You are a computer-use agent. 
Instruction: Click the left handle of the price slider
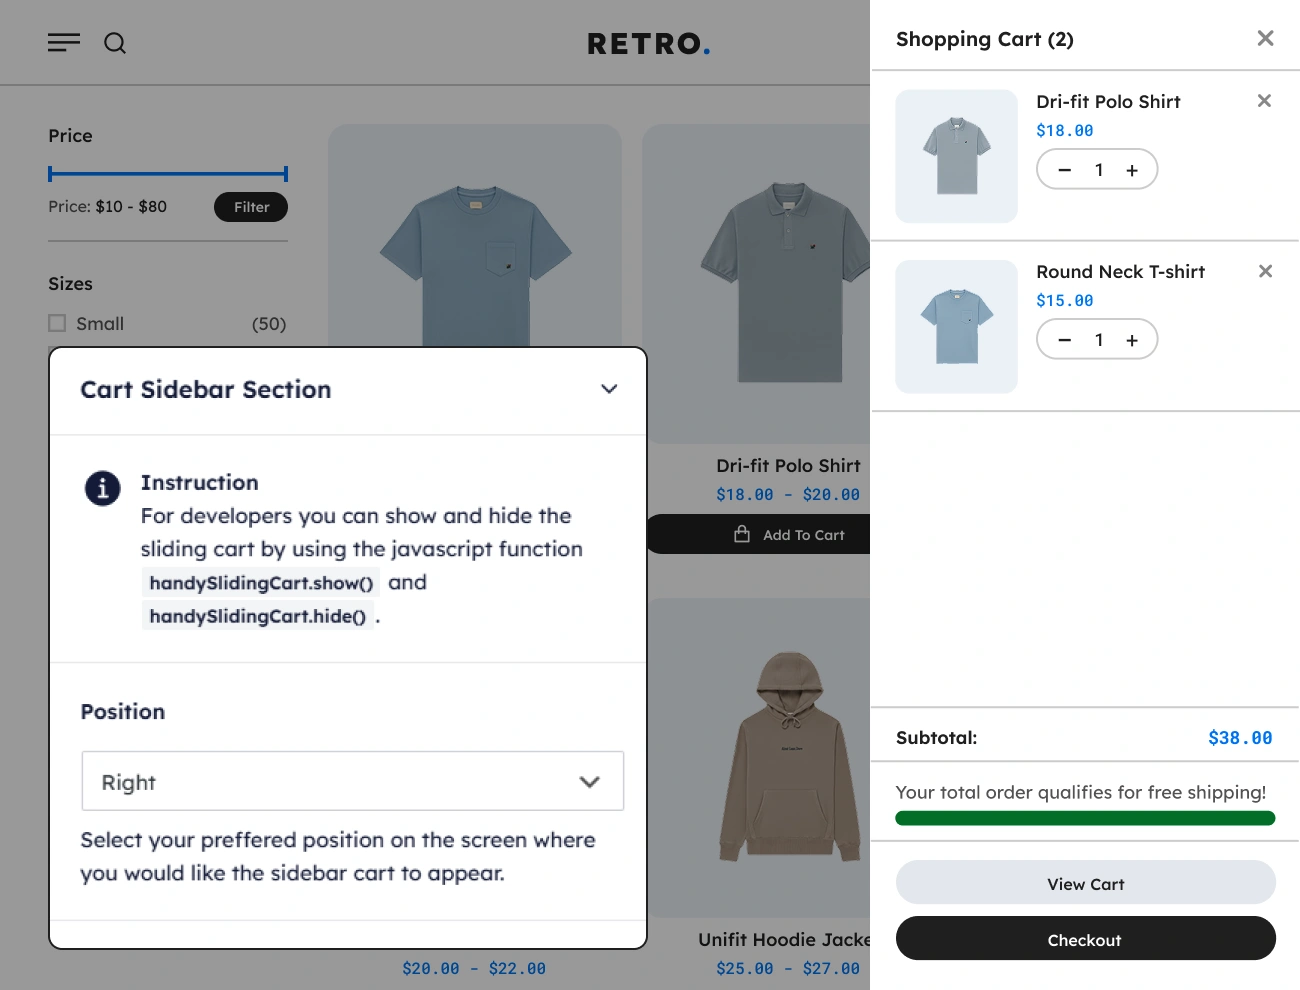point(50,174)
